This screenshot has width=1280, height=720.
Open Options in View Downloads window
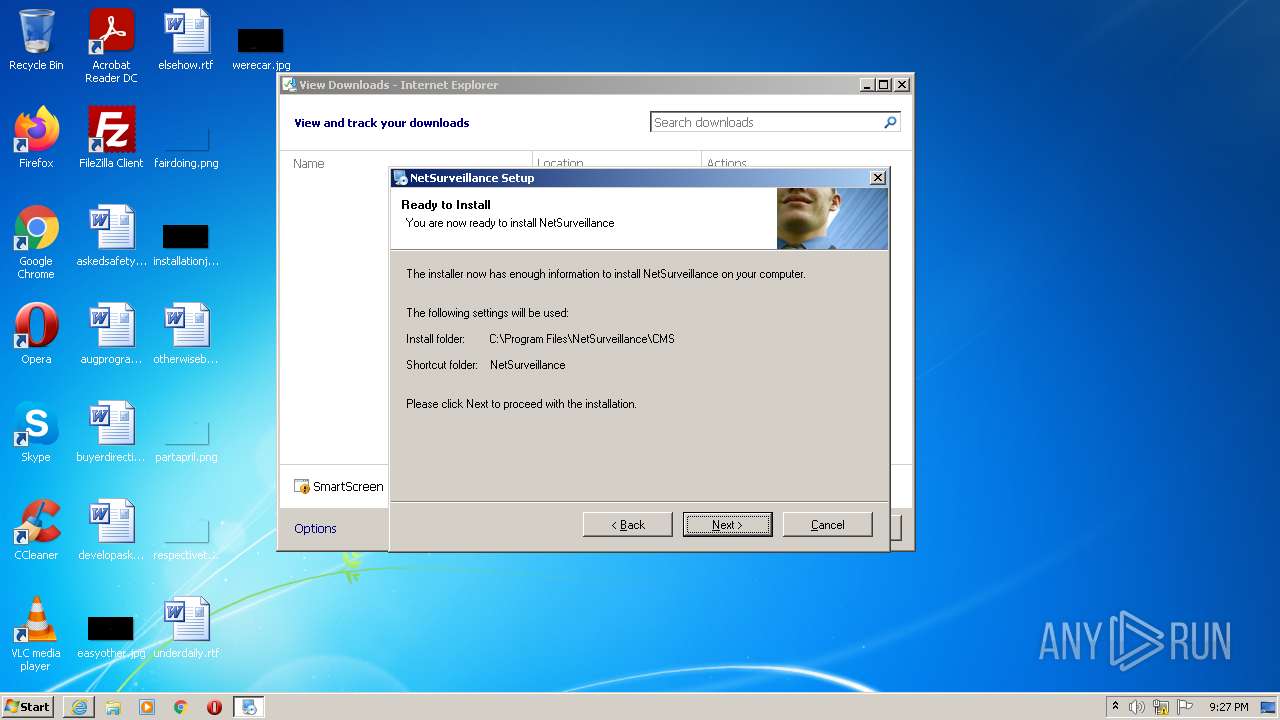315,528
